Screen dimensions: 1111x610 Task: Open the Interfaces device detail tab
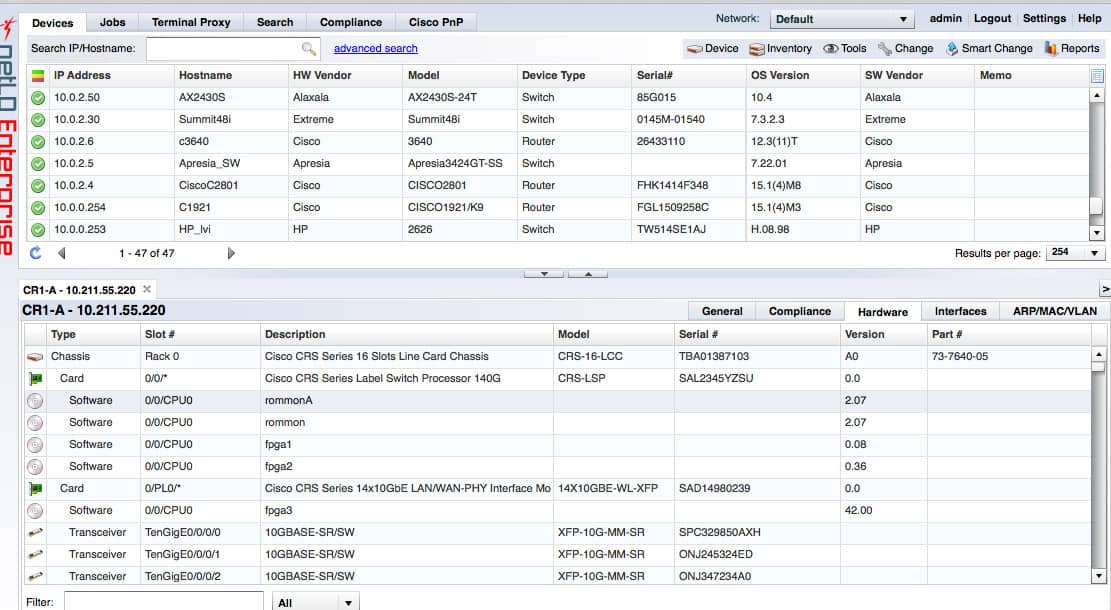click(960, 311)
